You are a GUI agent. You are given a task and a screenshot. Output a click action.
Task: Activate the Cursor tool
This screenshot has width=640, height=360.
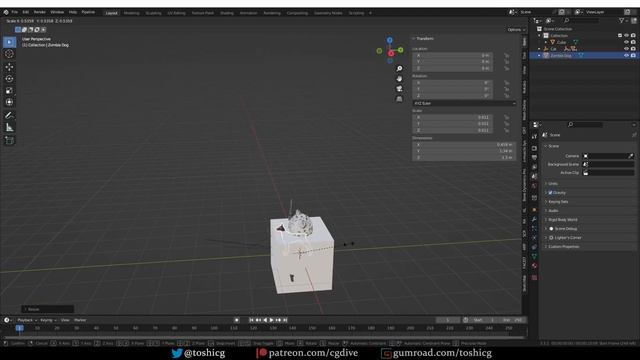9,54
